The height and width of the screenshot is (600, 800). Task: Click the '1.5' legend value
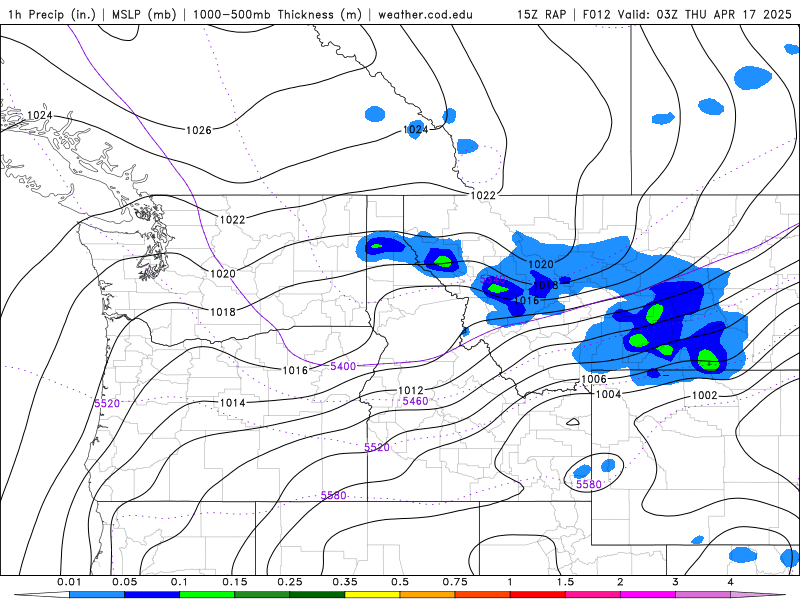click(565, 582)
